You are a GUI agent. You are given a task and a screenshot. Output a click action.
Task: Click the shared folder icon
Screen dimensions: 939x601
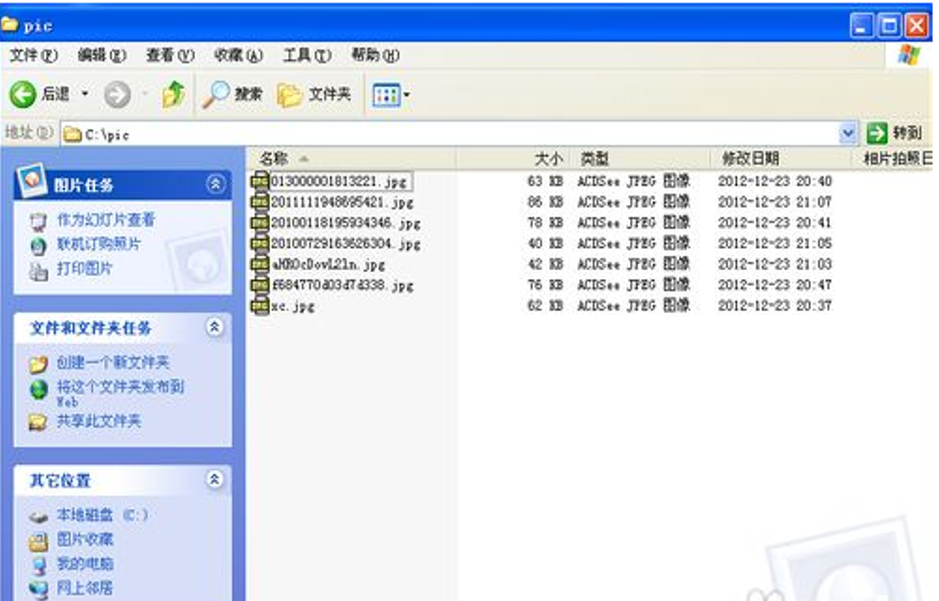pos(38,422)
